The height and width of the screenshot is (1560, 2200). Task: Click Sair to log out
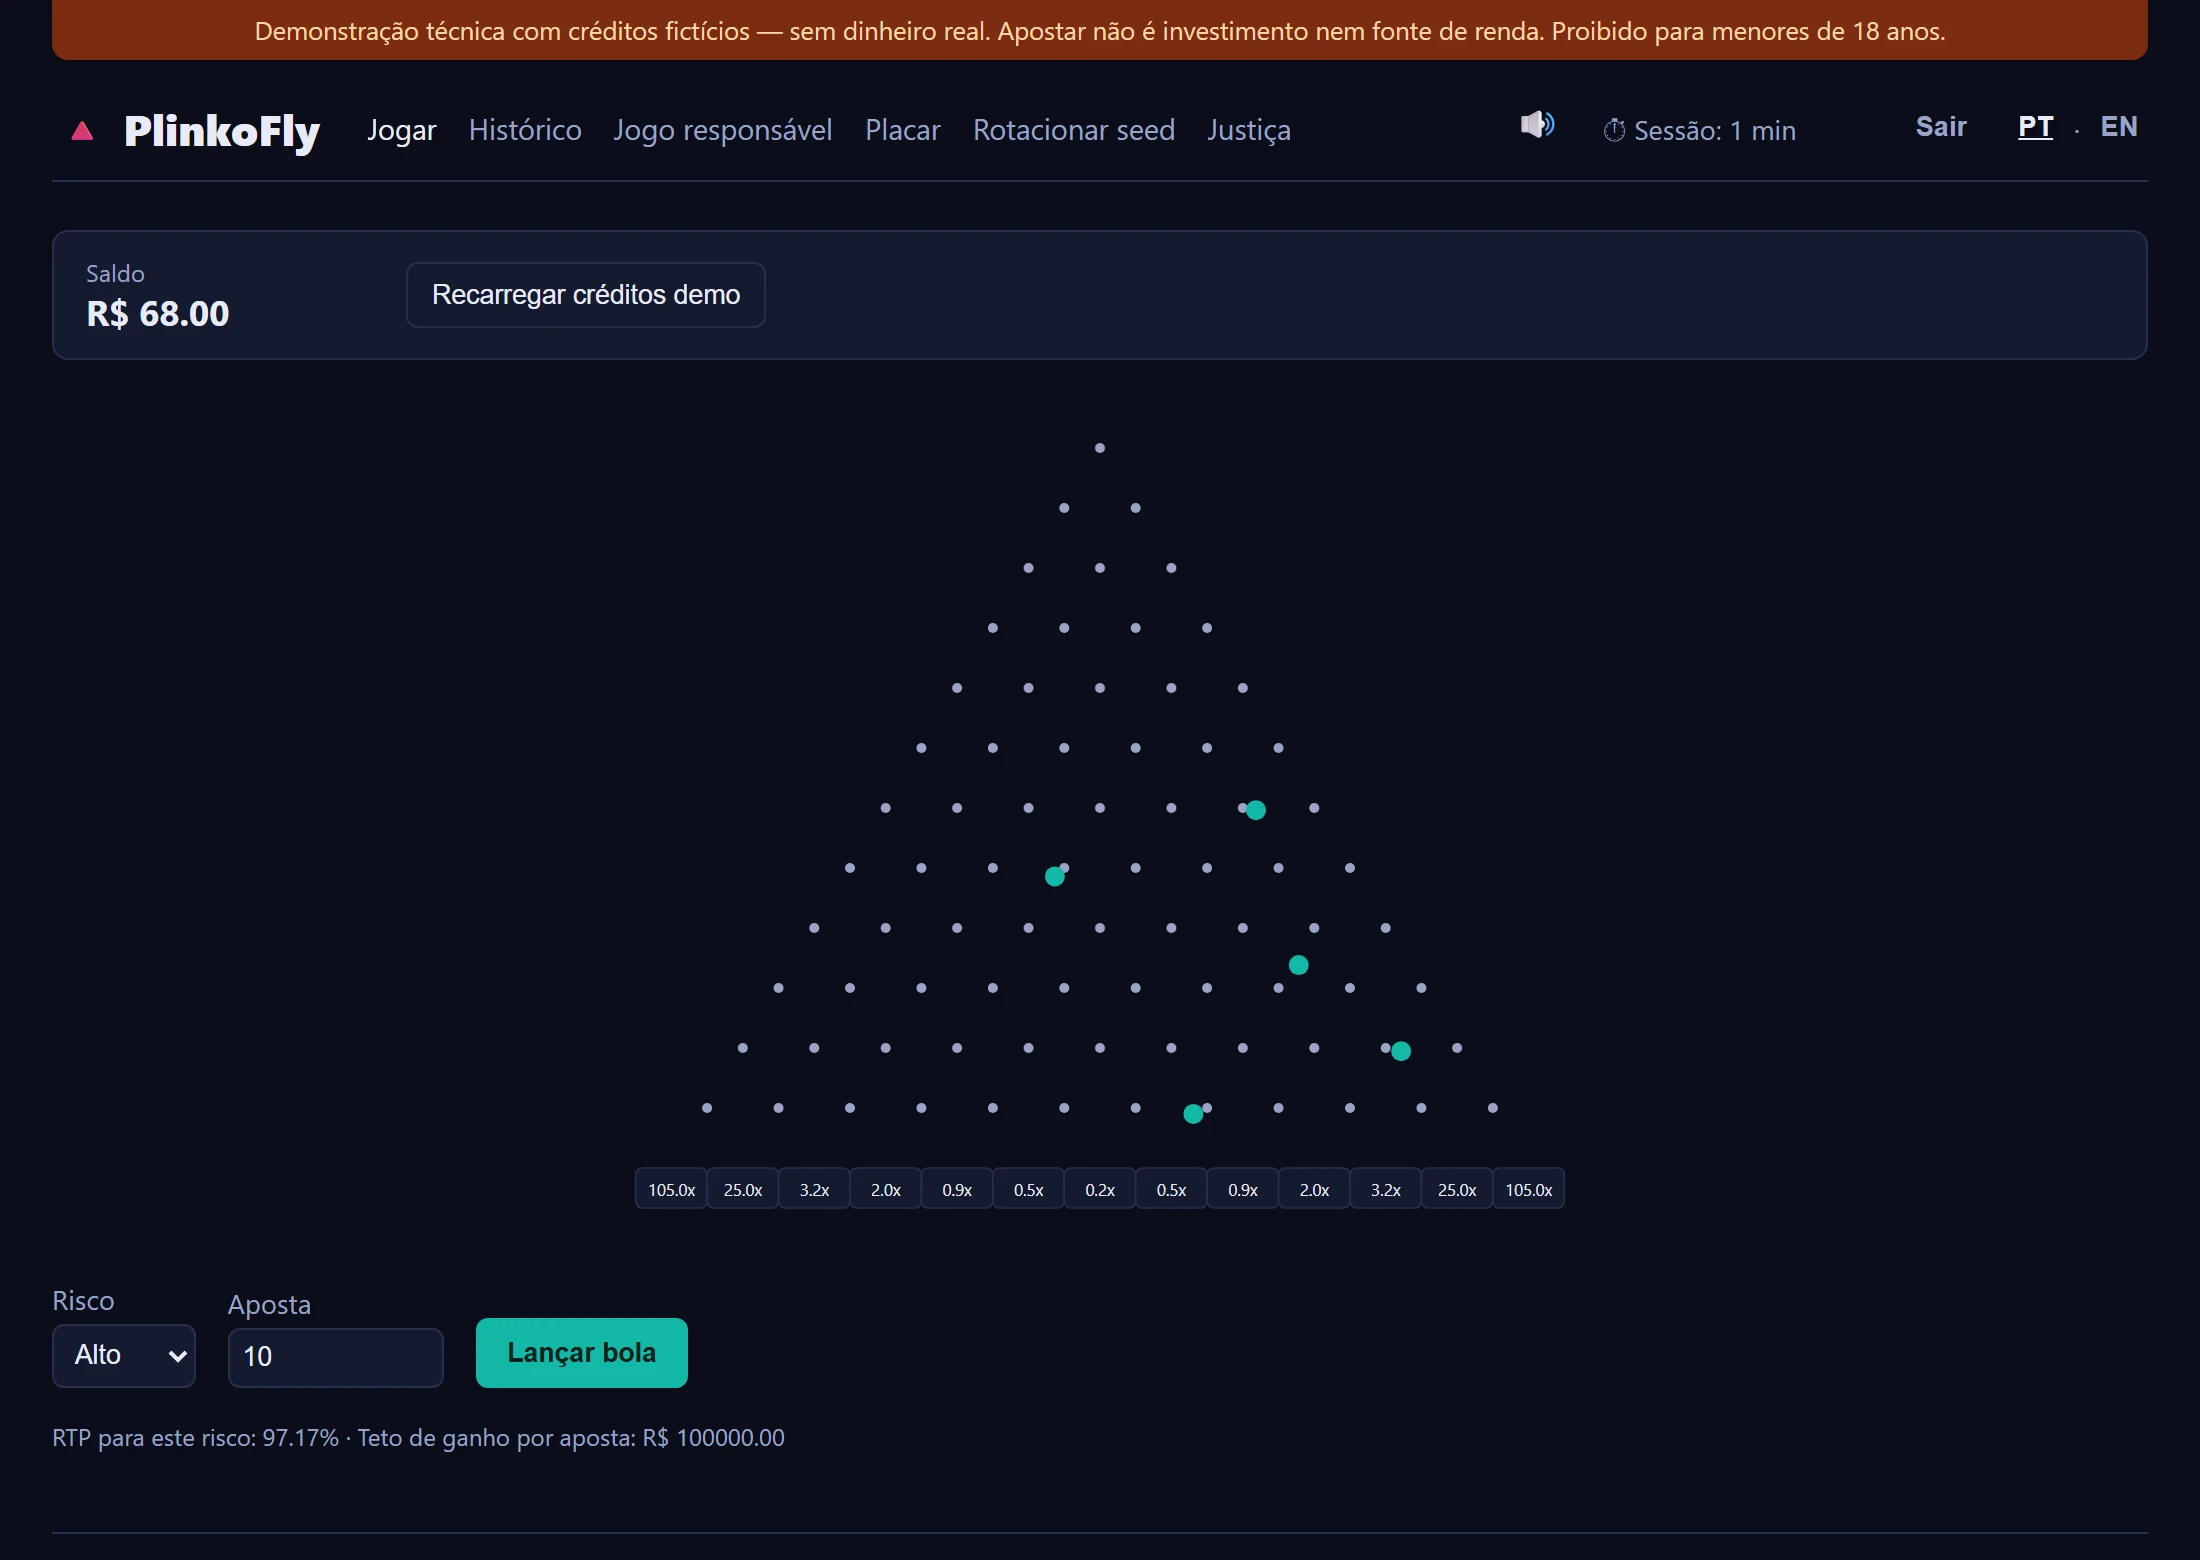click(x=1941, y=127)
